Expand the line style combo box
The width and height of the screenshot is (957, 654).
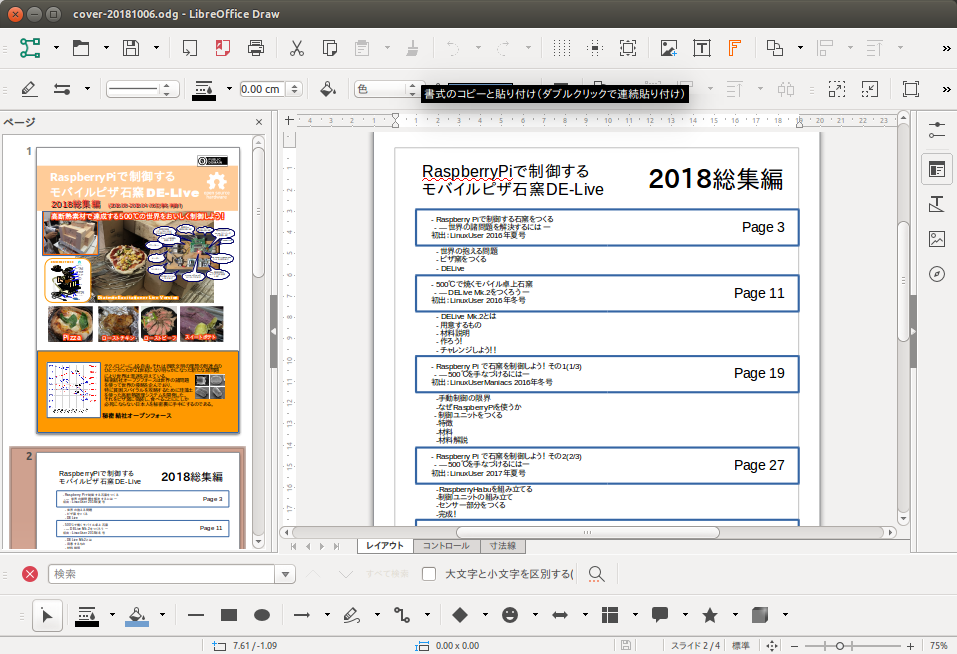click(143, 89)
